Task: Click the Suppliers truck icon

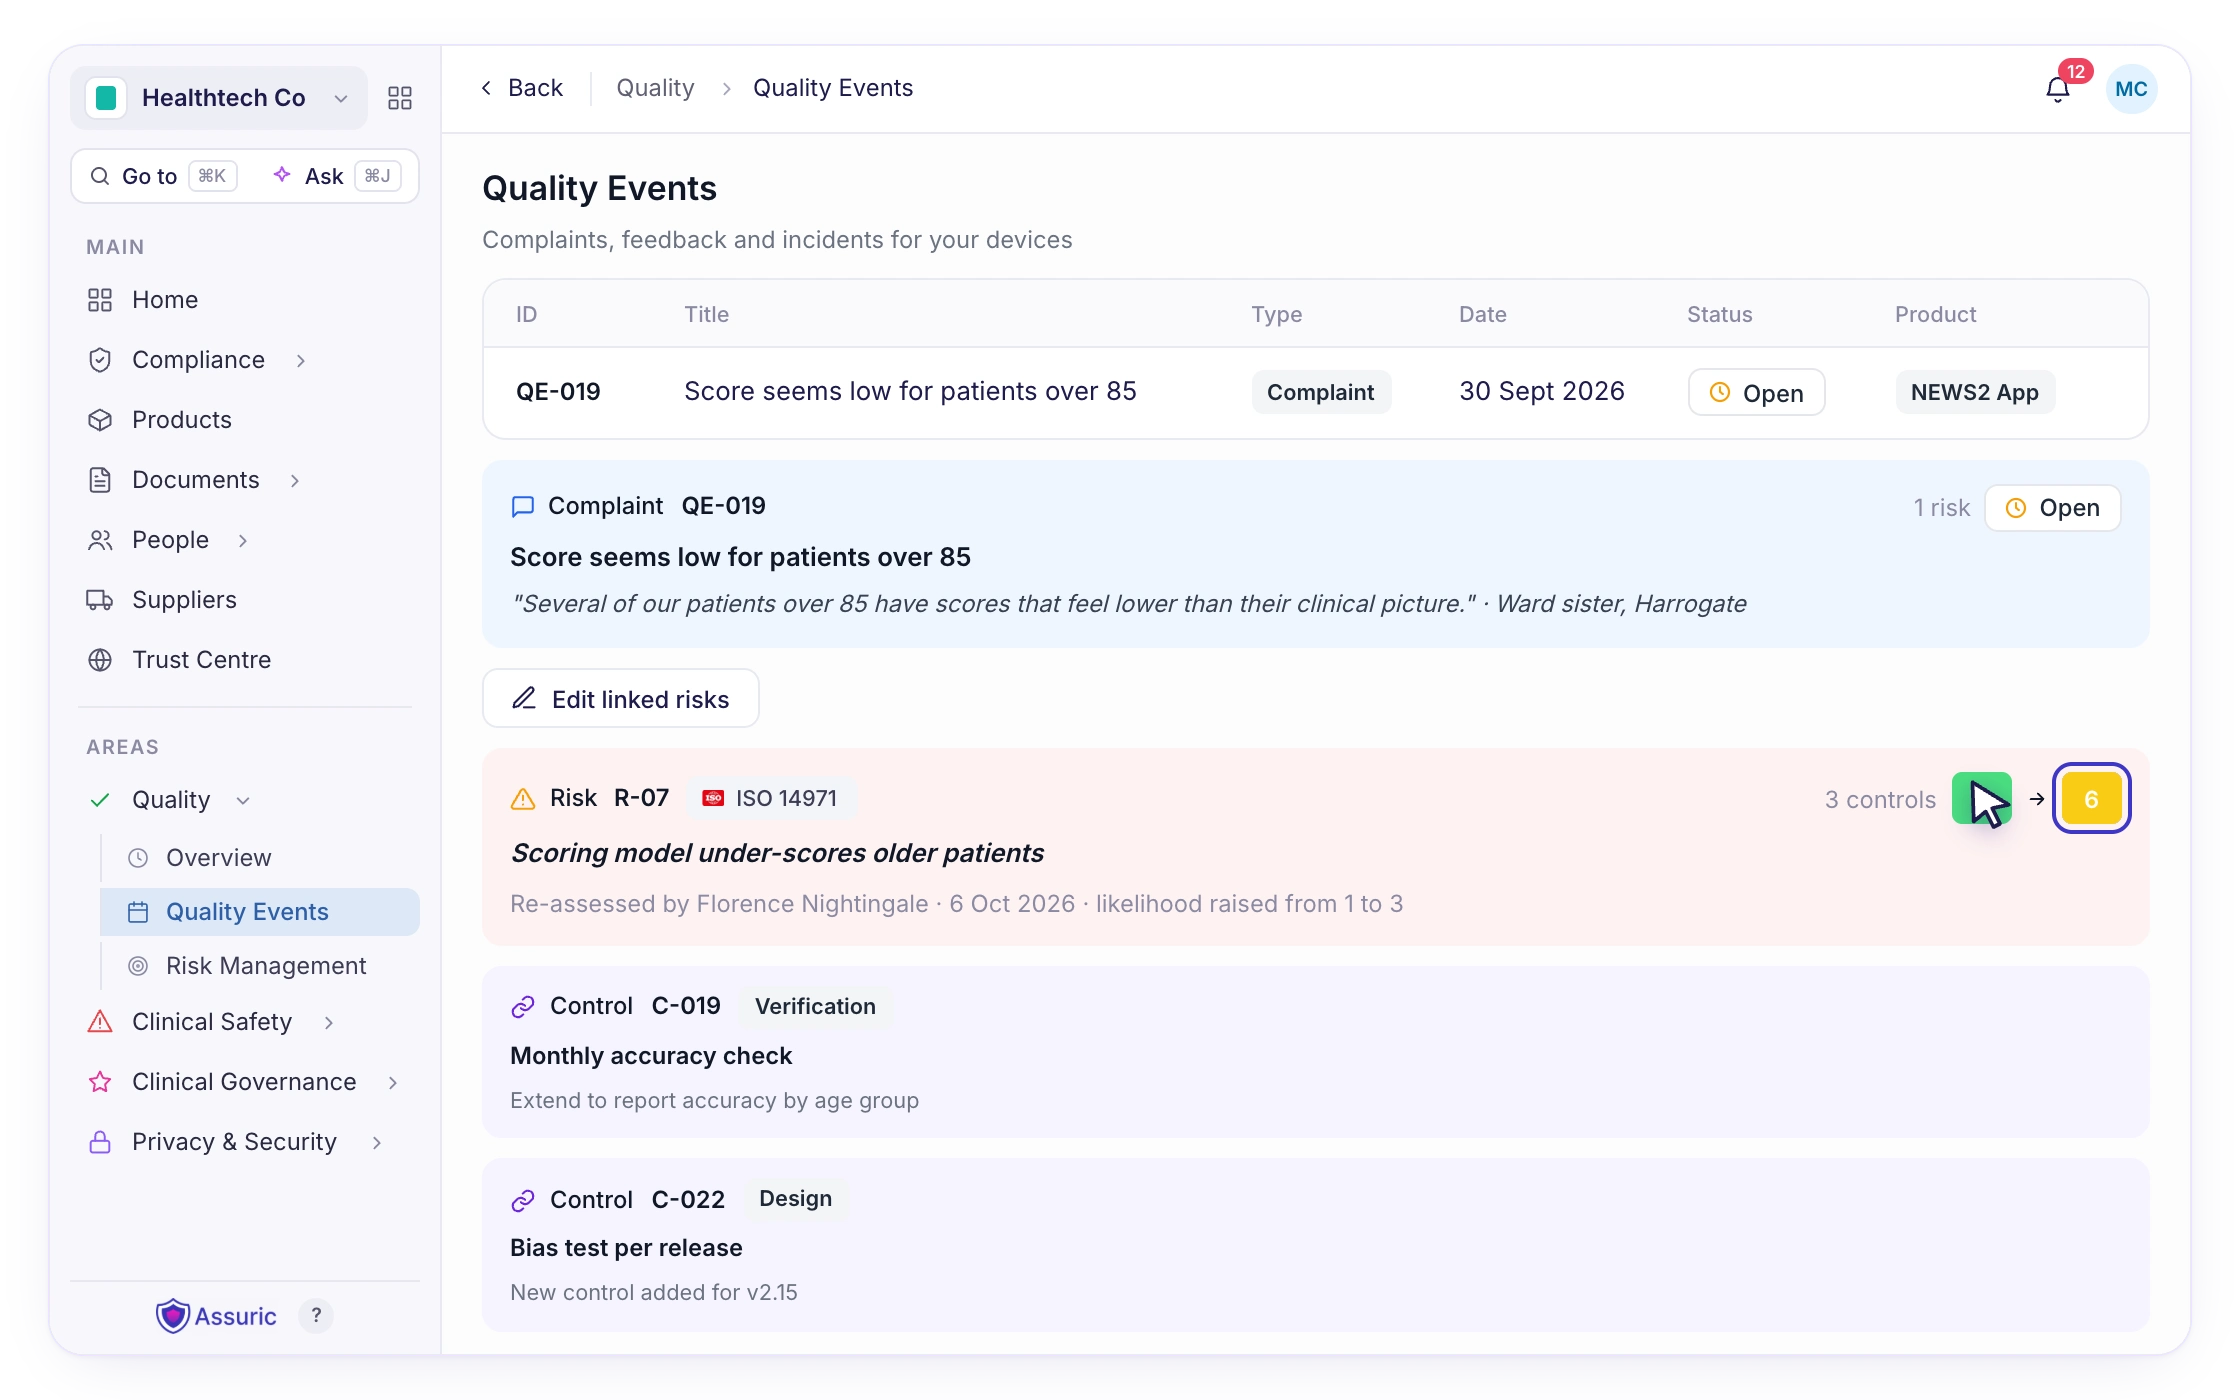Action: coord(100,600)
